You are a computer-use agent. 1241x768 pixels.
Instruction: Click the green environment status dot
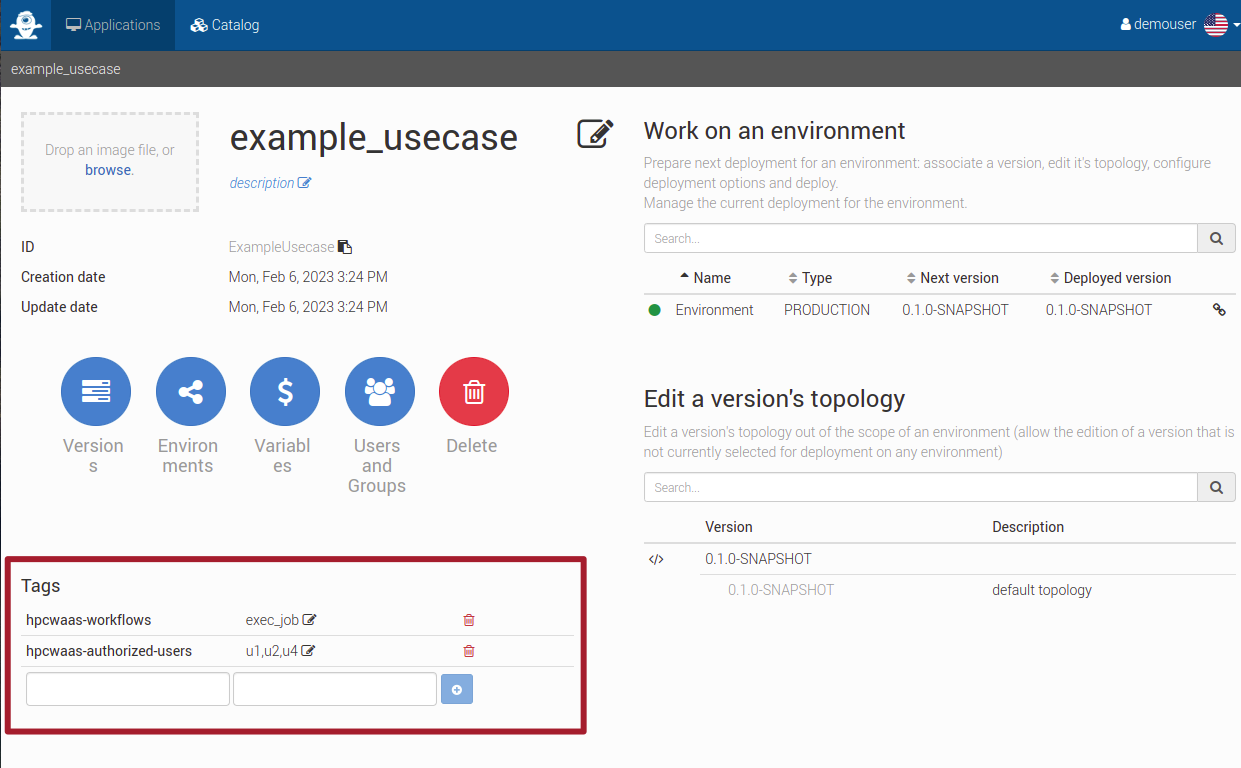point(655,310)
